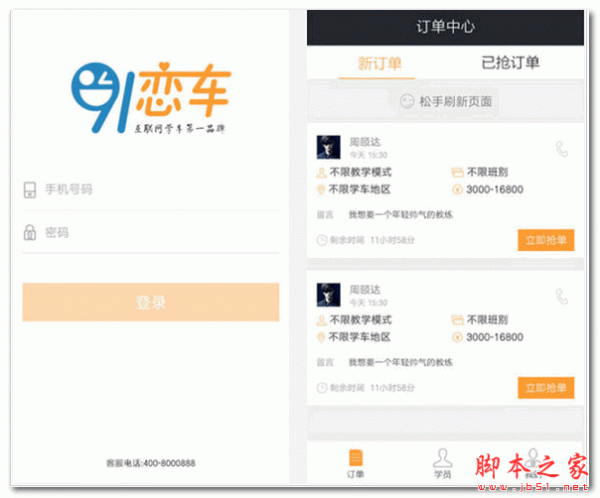600x498 pixels.
Task: Click 不限学车地区 text in second order
Action: point(360,337)
